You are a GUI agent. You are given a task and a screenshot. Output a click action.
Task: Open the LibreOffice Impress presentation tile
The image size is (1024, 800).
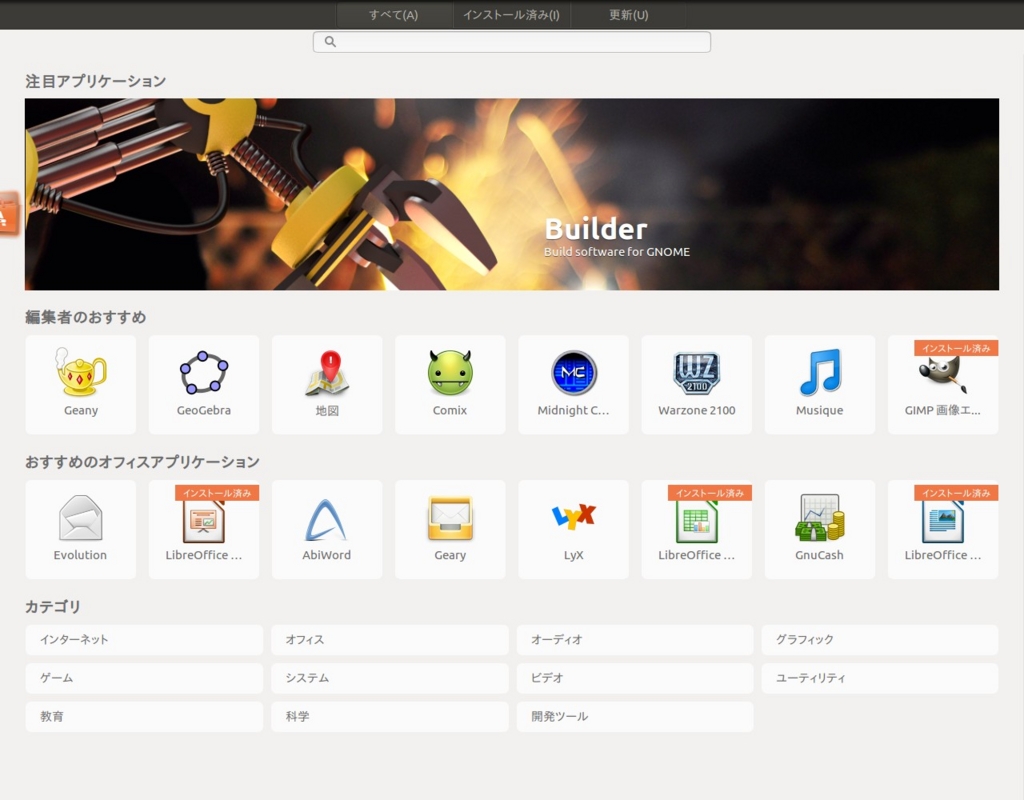tap(204, 530)
